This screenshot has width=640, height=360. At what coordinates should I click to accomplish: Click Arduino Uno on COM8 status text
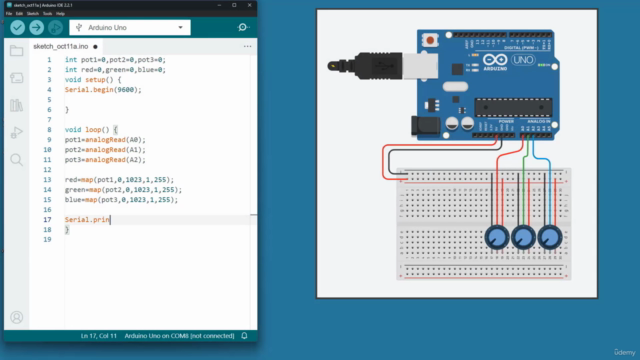179,336
